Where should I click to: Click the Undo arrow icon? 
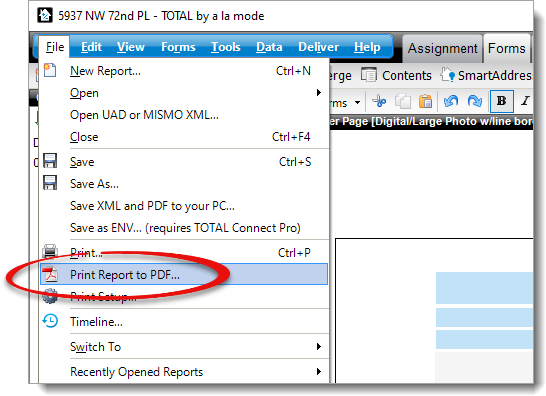tap(451, 101)
